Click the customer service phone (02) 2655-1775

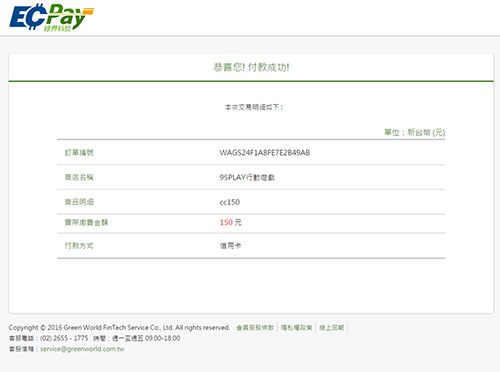pos(64,338)
